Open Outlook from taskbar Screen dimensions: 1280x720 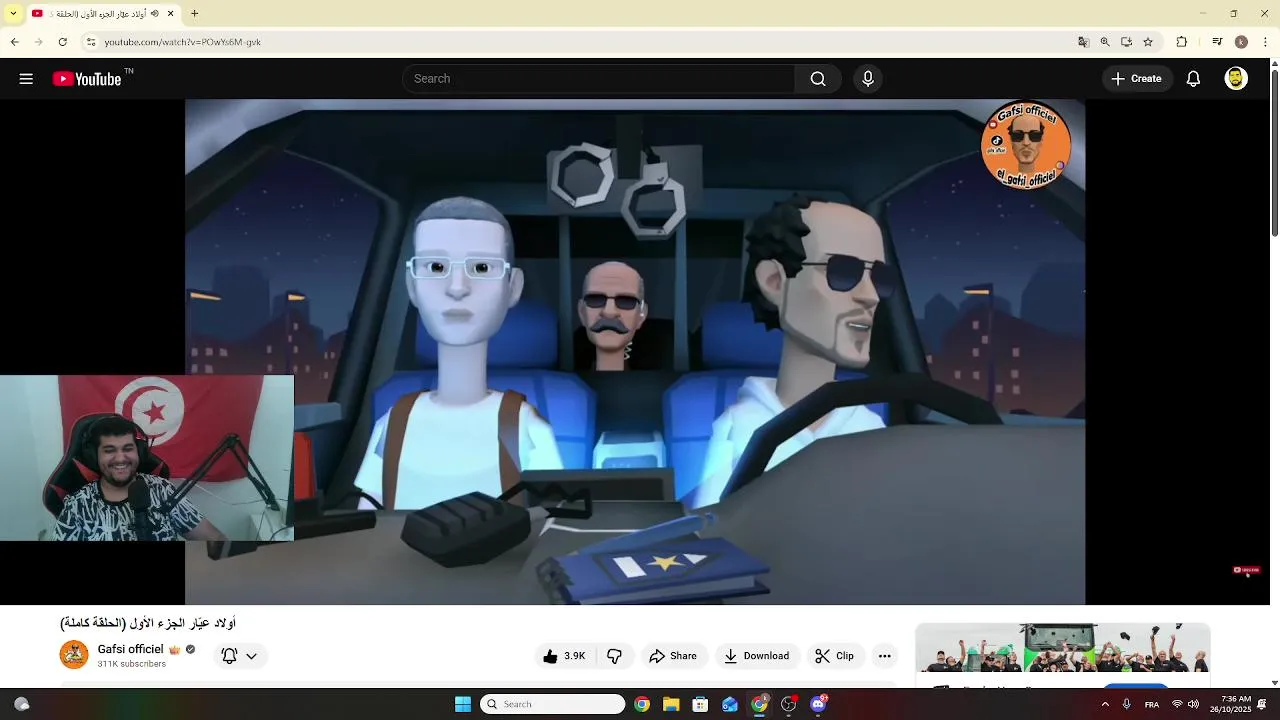(730, 704)
